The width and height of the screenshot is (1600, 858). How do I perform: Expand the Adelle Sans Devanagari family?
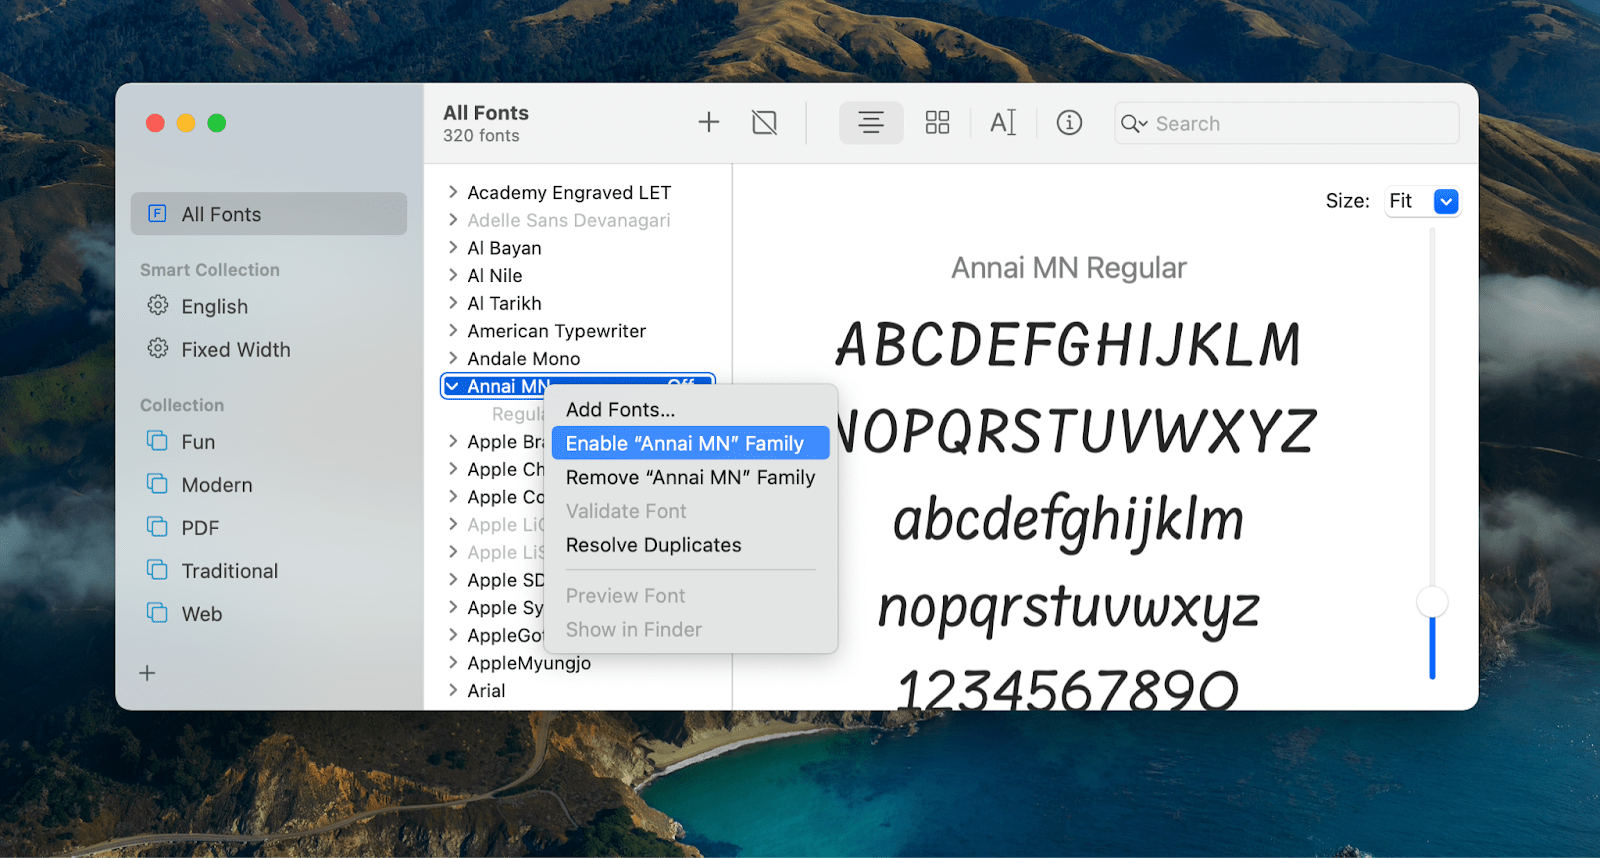(453, 220)
